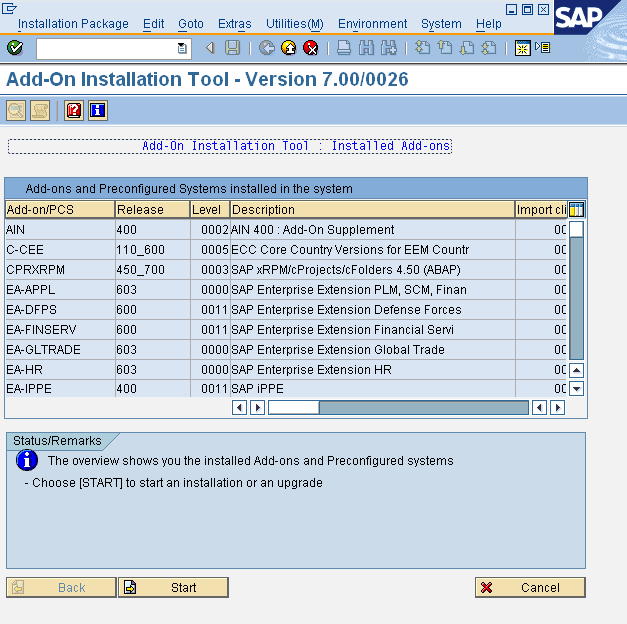Click the Save disk icon in toolbar
Image resolution: width=627 pixels, height=624 pixels.
click(x=232, y=48)
